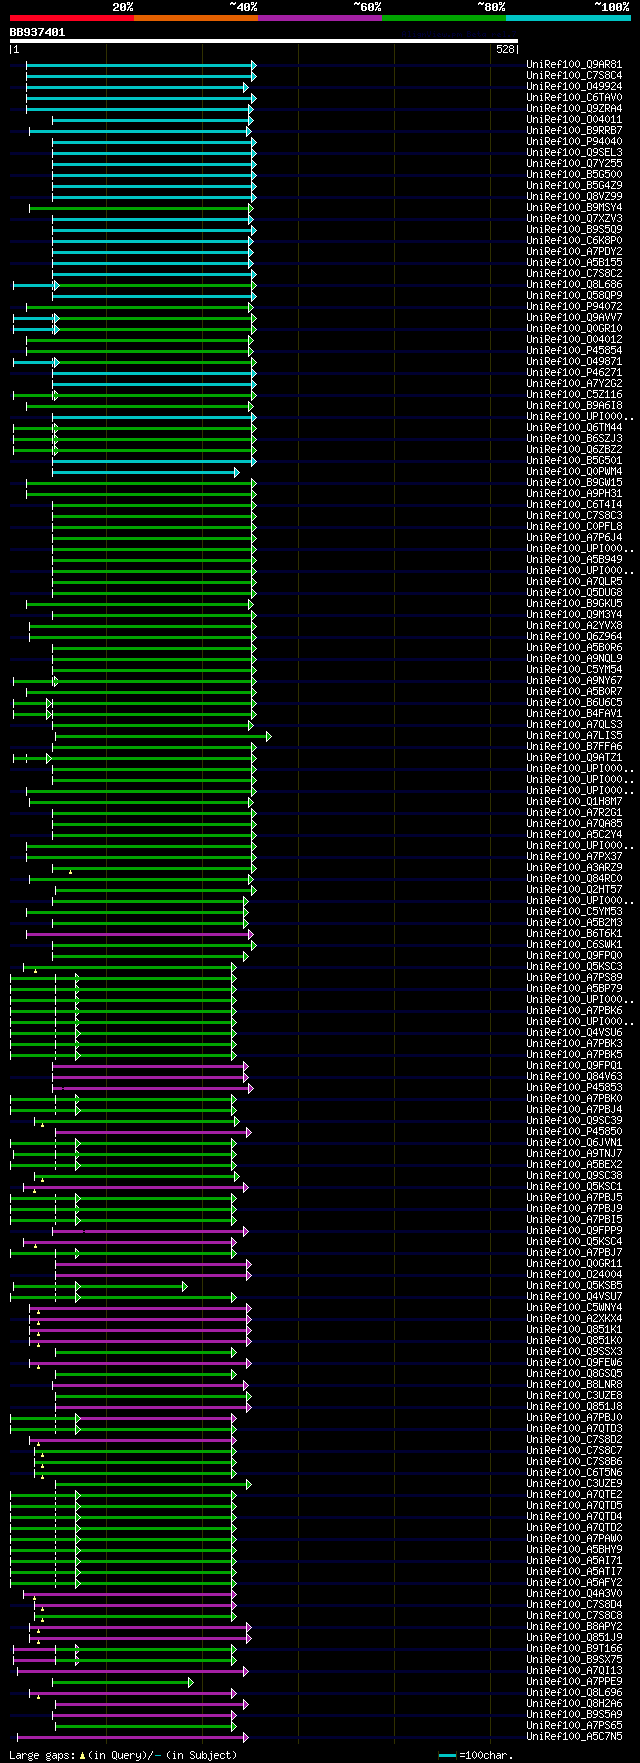The height and width of the screenshot is (1763, 640).
Task: Select the UniRef100_Q1H8M7 label
Action: pyautogui.click(x=574, y=801)
